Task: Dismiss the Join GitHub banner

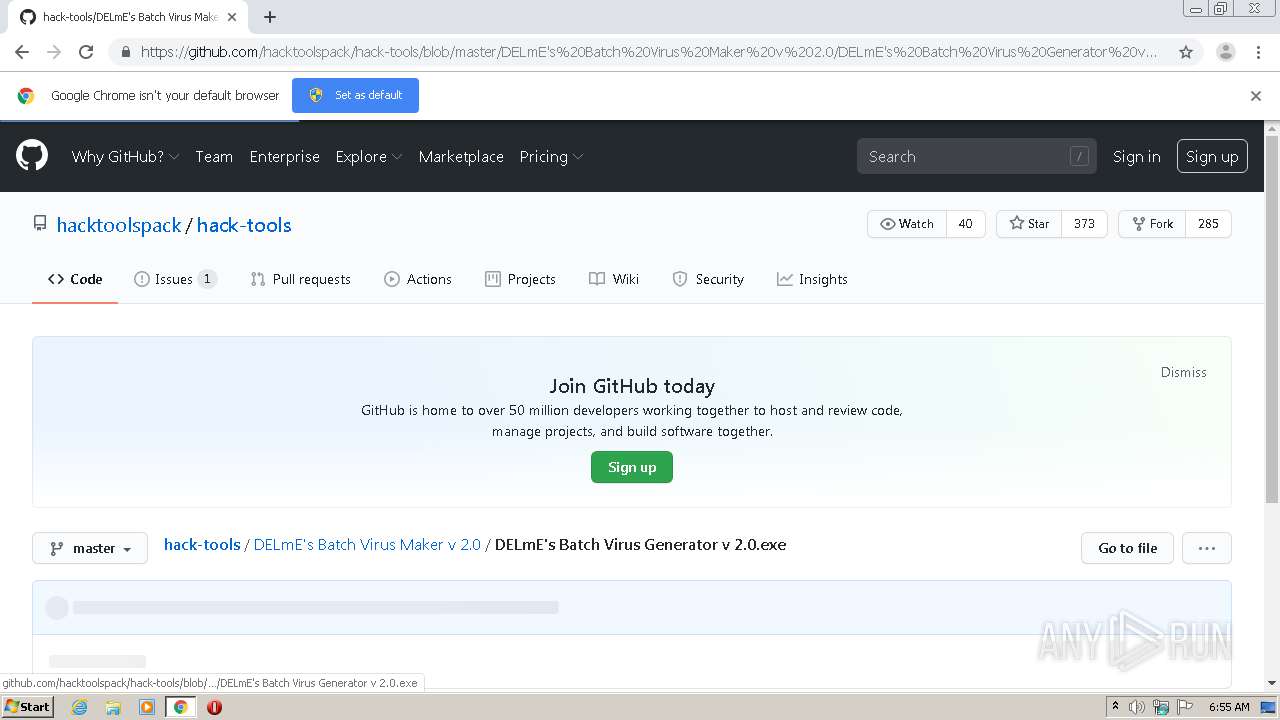Action: click(x=1183, y=372)
